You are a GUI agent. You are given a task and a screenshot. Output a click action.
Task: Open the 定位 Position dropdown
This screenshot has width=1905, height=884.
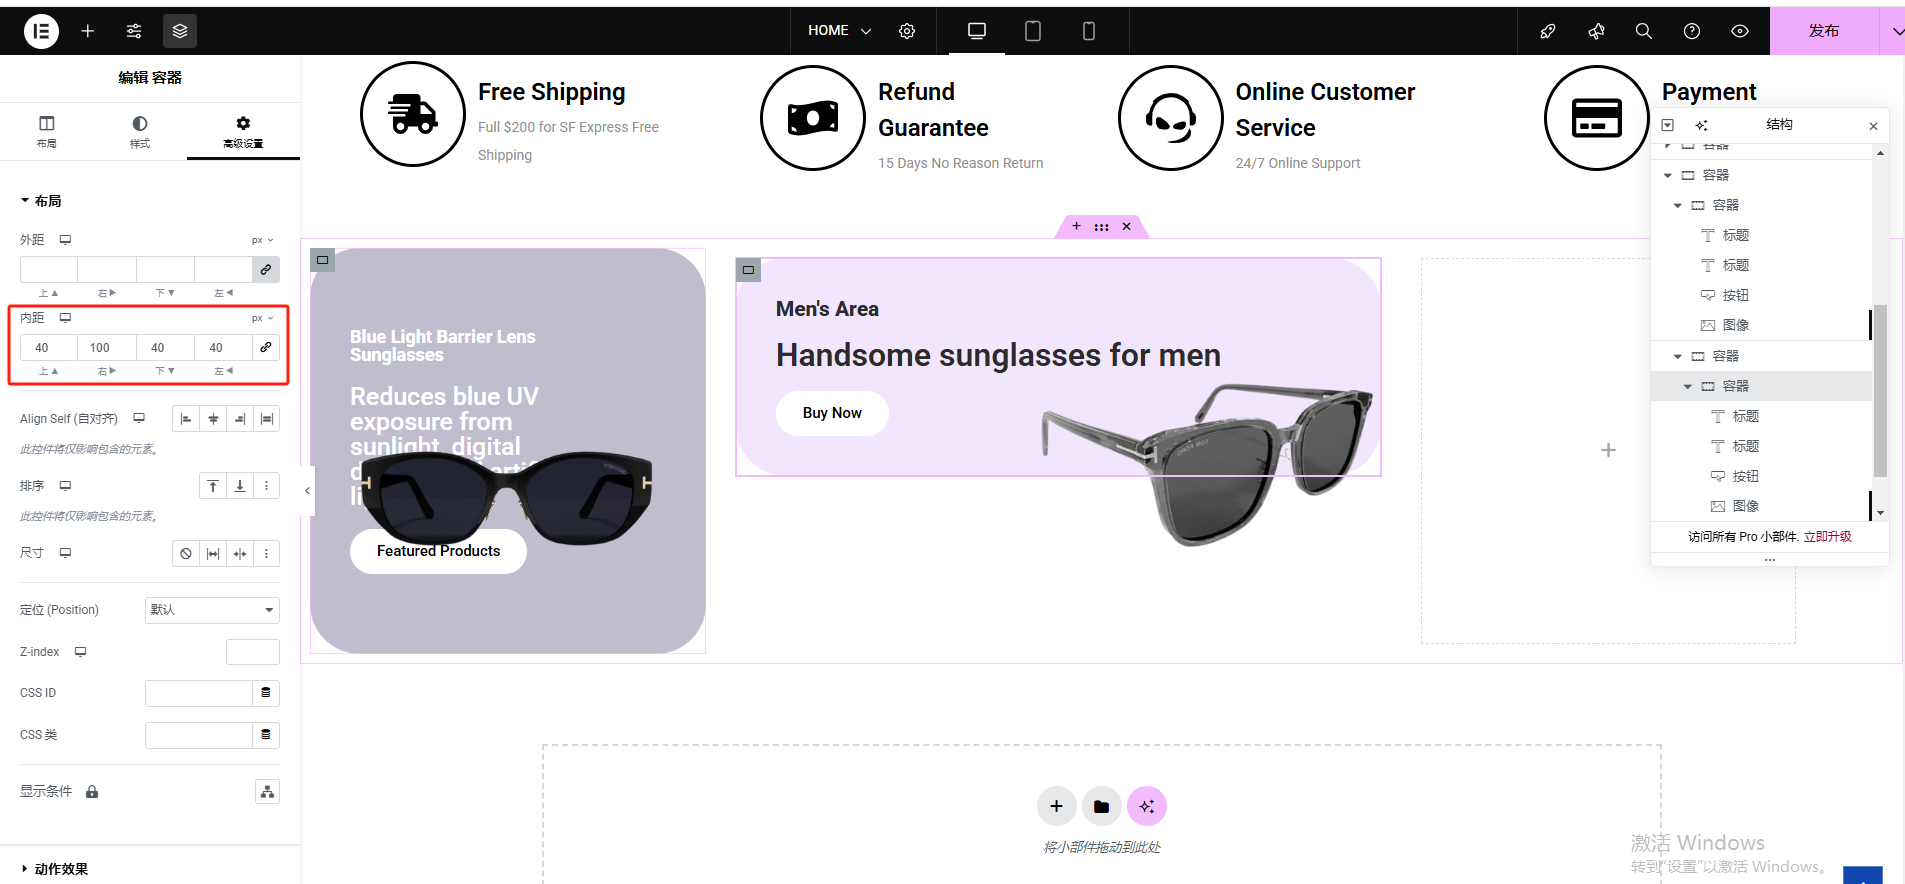[x=212, y=610]
